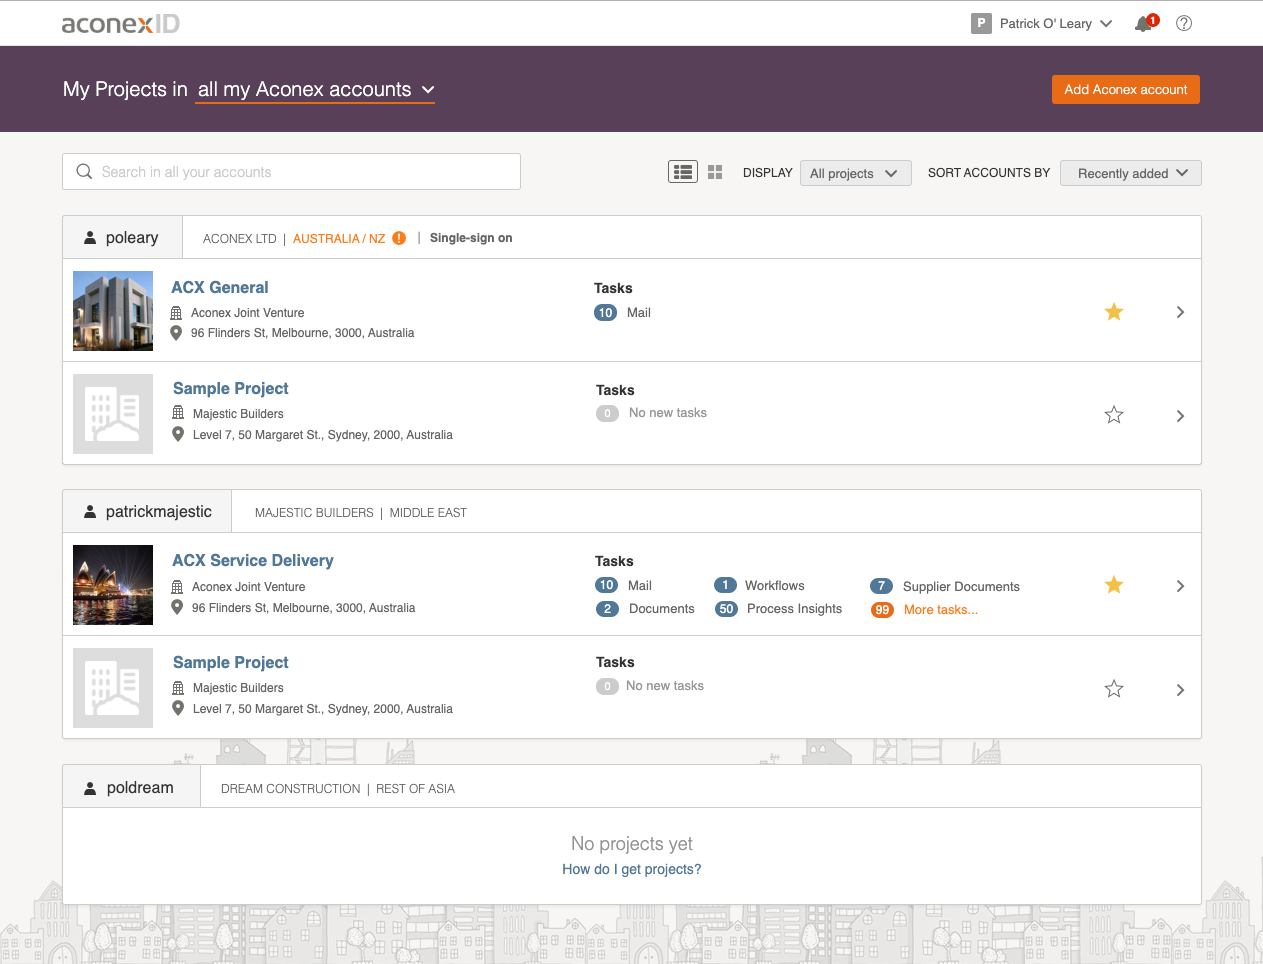This screenshot has width=1263, height=964.
Task: Open ACX Service Delivery arrow chevron
Action: coord(1180,586)
